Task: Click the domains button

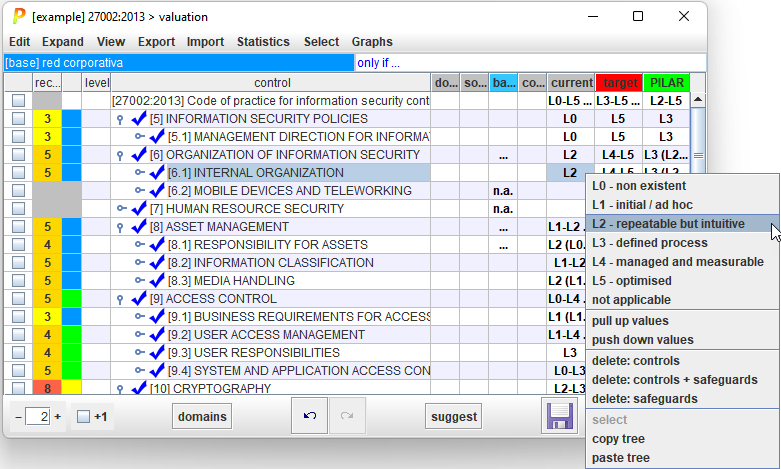Action: point(202,416)
